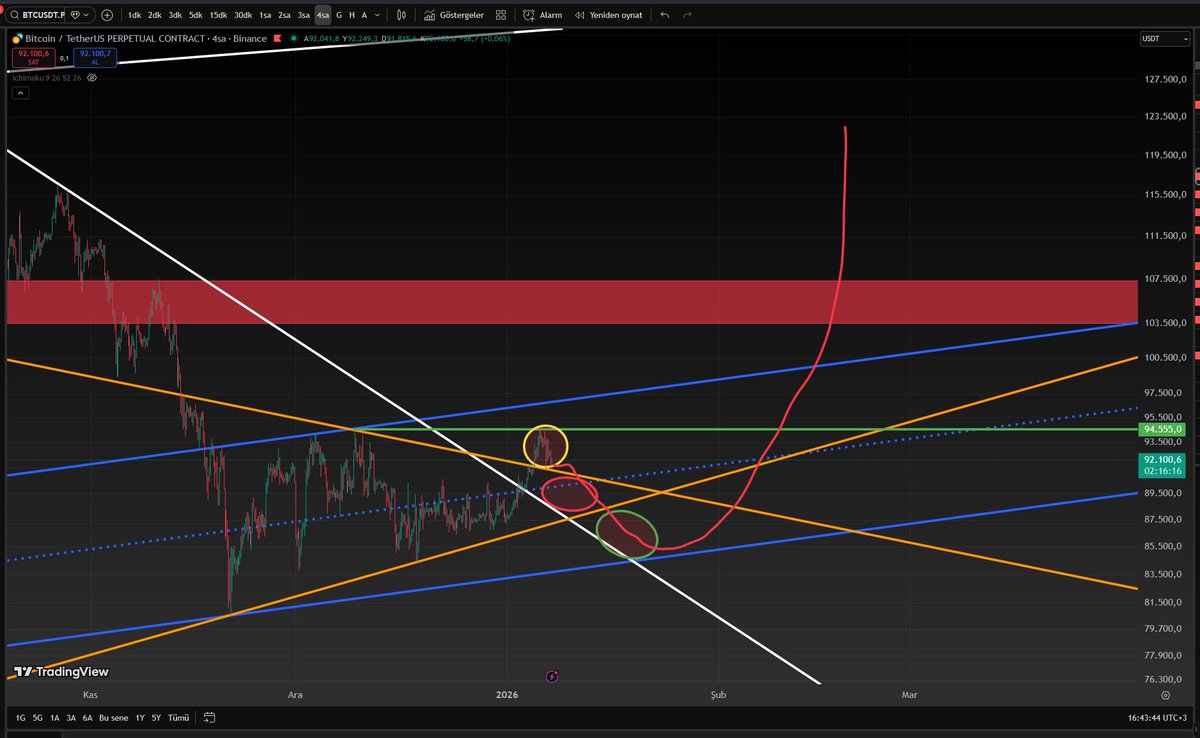Set range to 1A
Viewport: 1200px width, 738px height.
click(x=54, y=717)
